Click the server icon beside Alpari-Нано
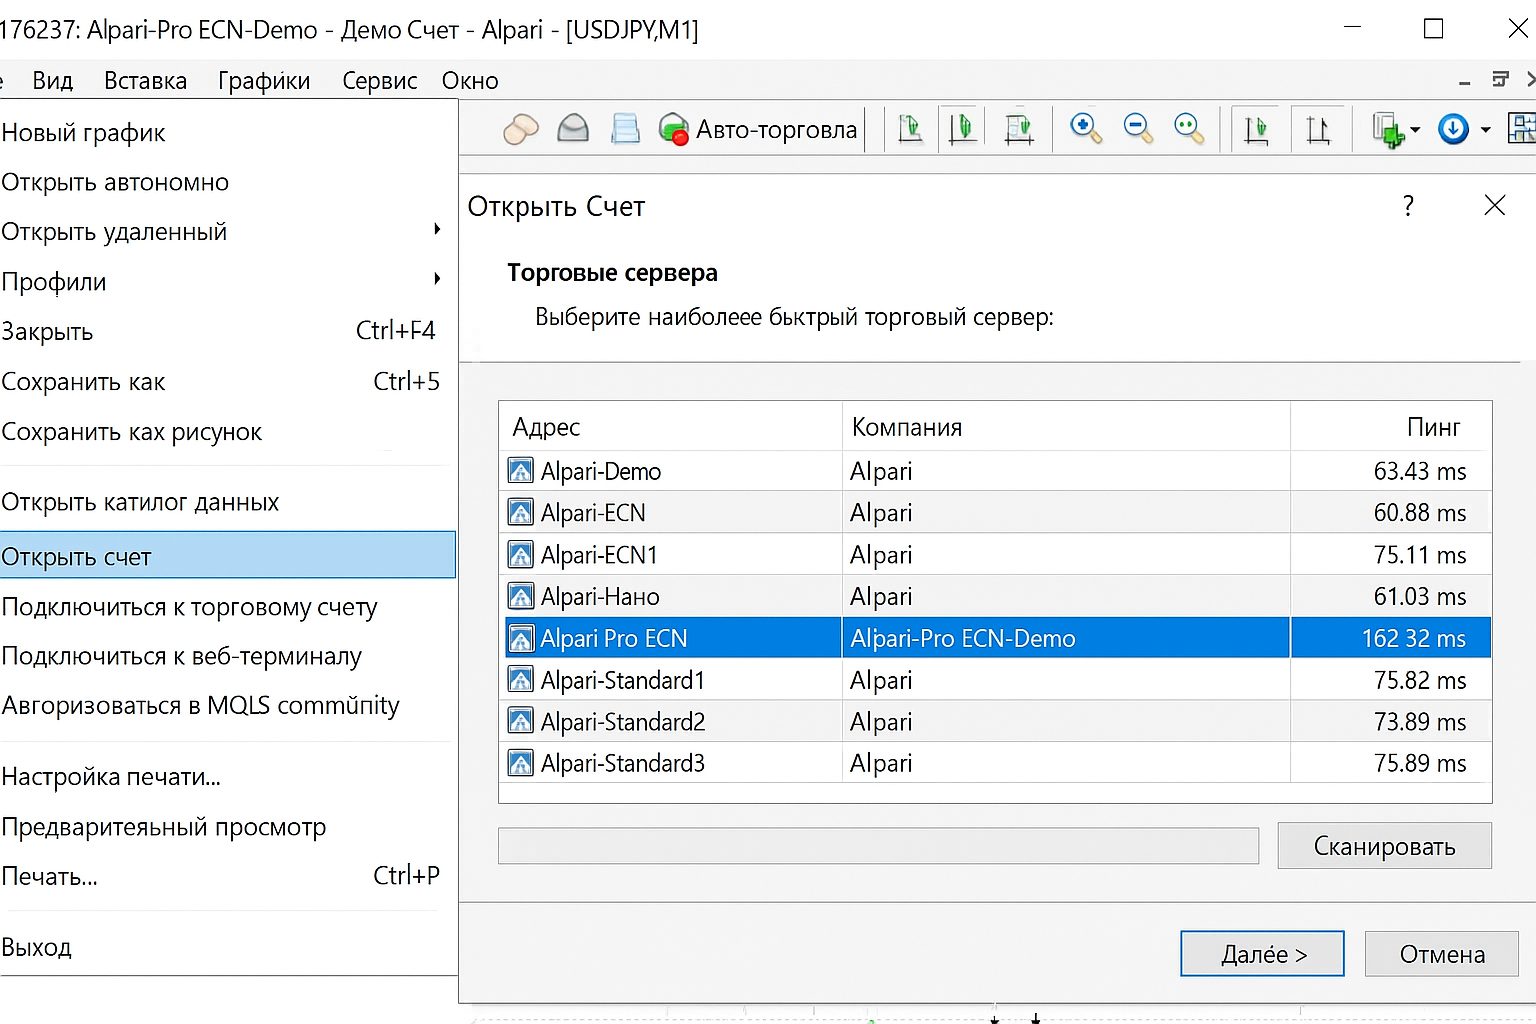Screen dimensions: 1536x1024 pyautogui.click(x=521, y=596)
